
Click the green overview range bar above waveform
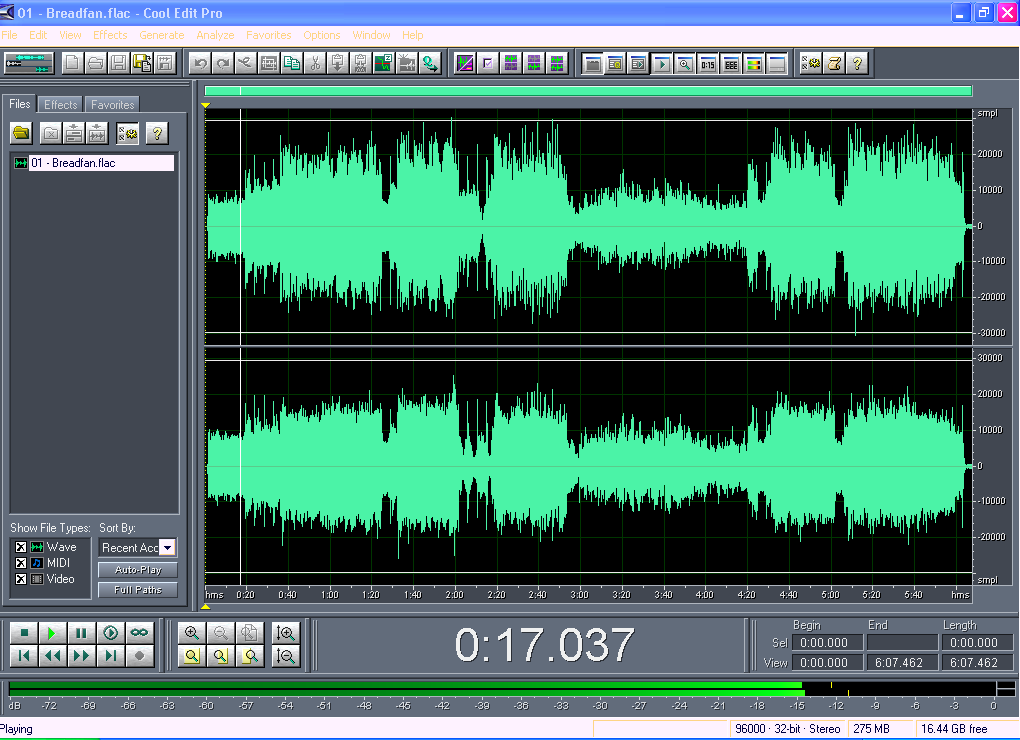tap(588, 91)
